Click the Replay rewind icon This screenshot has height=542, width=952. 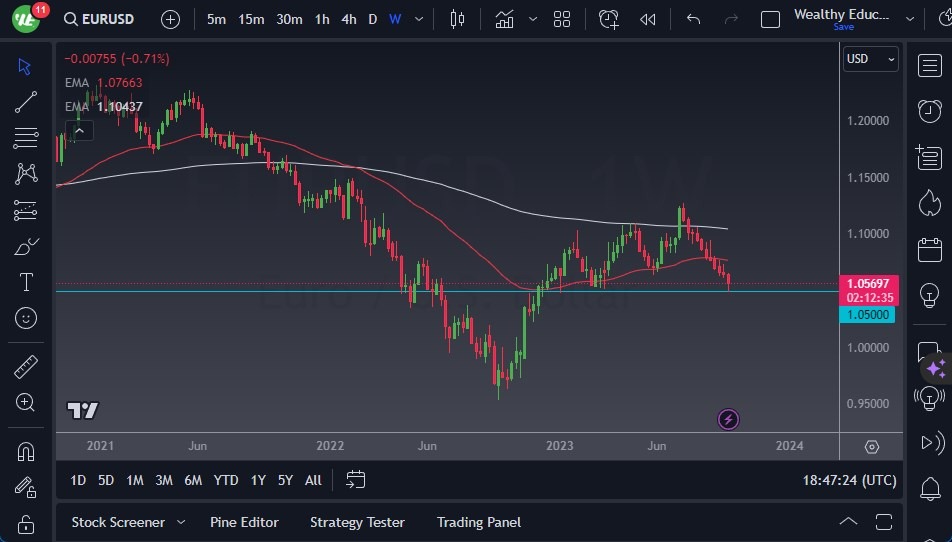(x=648, y=19)
